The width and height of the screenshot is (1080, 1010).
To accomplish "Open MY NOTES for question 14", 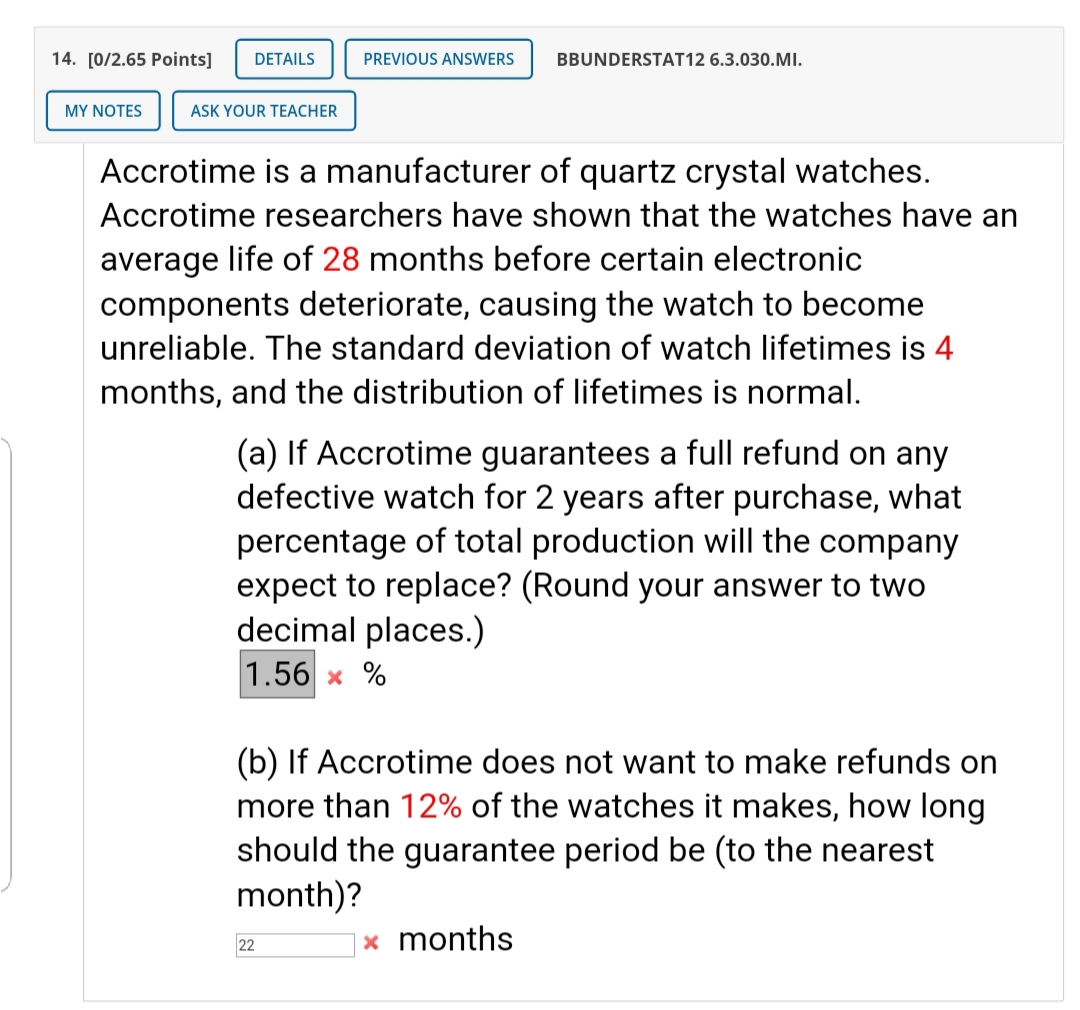I will pyautogui.click(x=102, y=111).
